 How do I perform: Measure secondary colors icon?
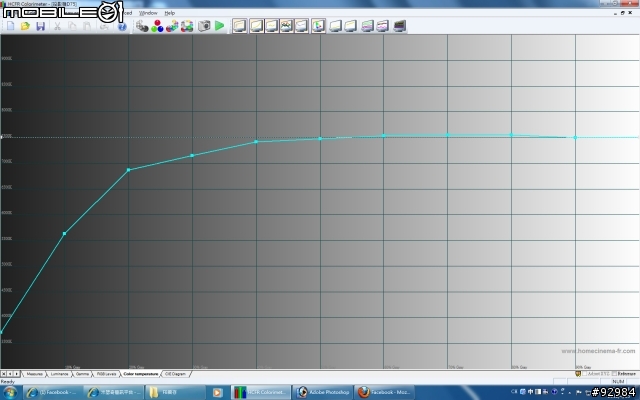click(x=172, y=26)
